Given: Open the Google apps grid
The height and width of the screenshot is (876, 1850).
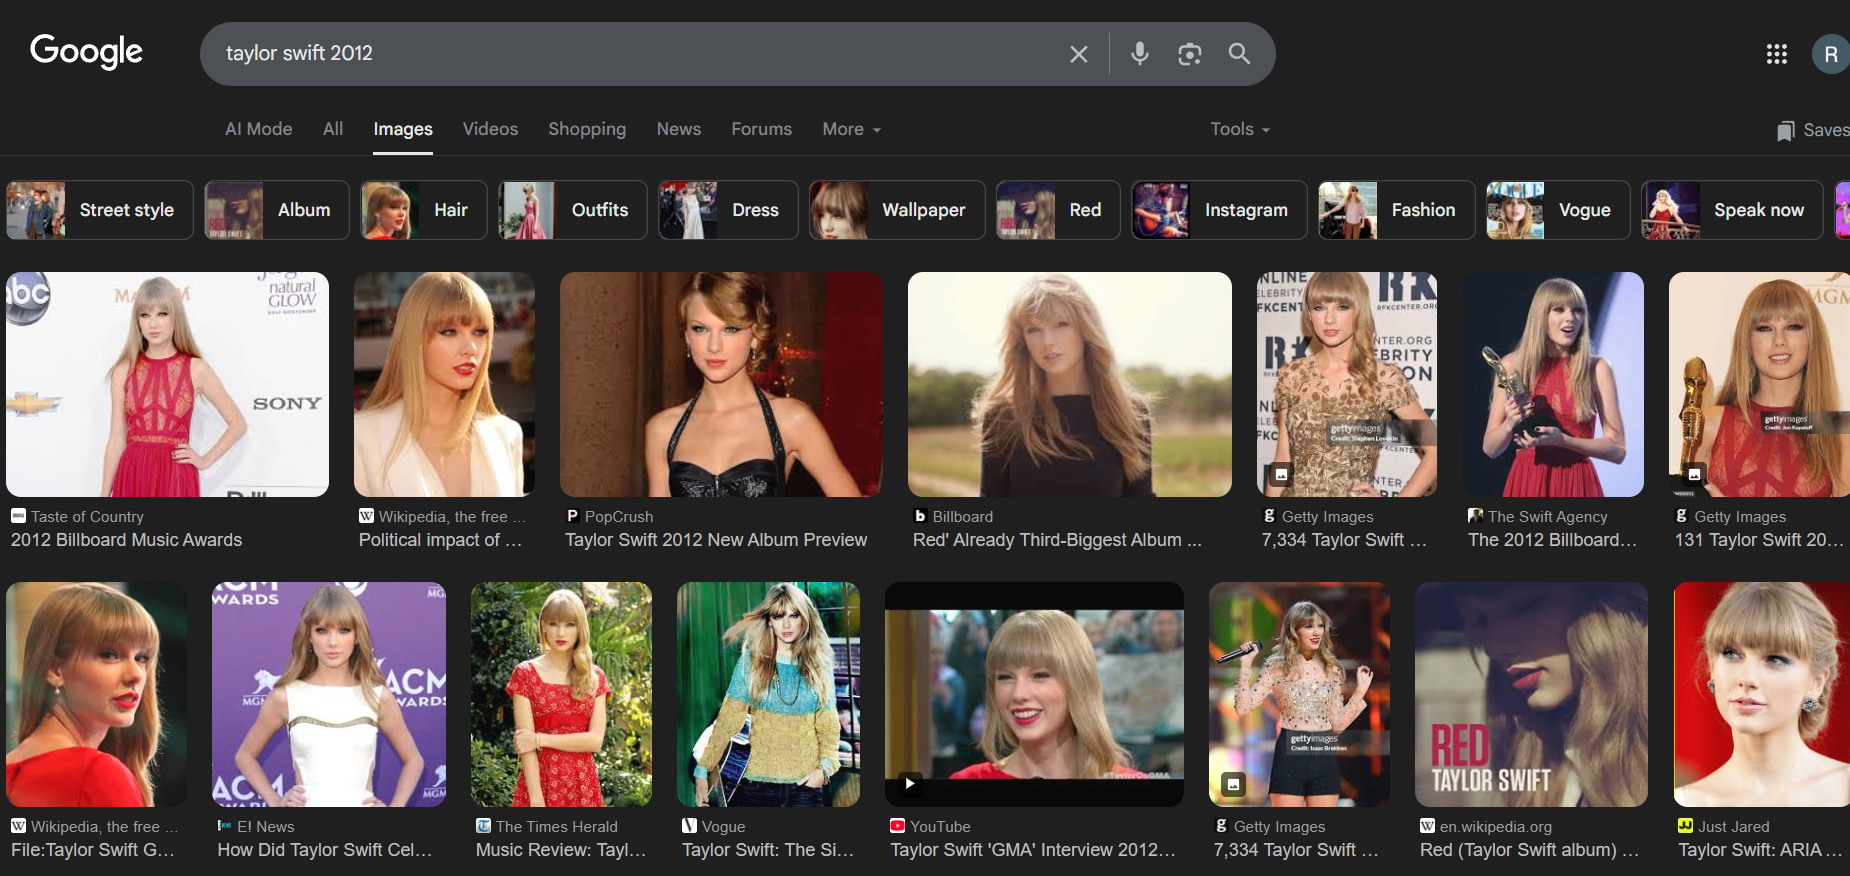Looking at the screenshot, I should 1776,54.
